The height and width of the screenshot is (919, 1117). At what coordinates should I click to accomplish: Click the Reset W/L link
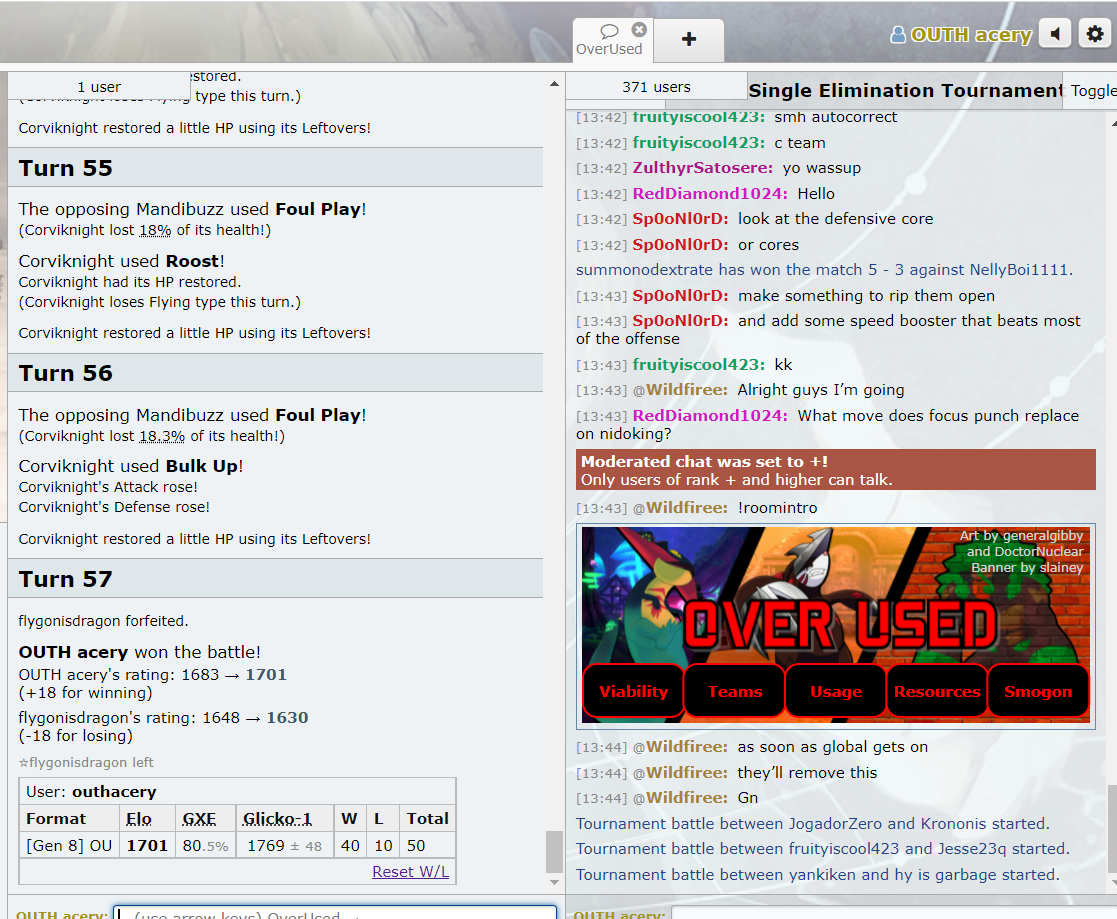[410, 872]
